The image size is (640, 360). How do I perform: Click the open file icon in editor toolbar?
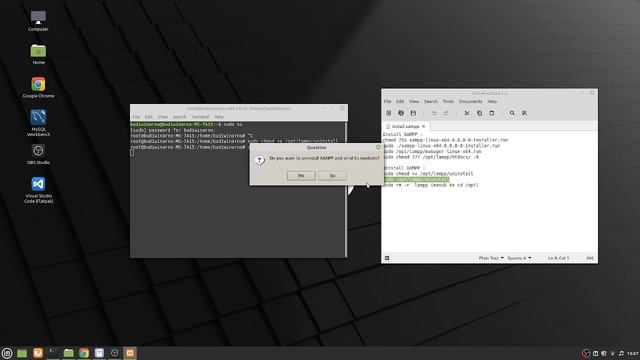401,113
